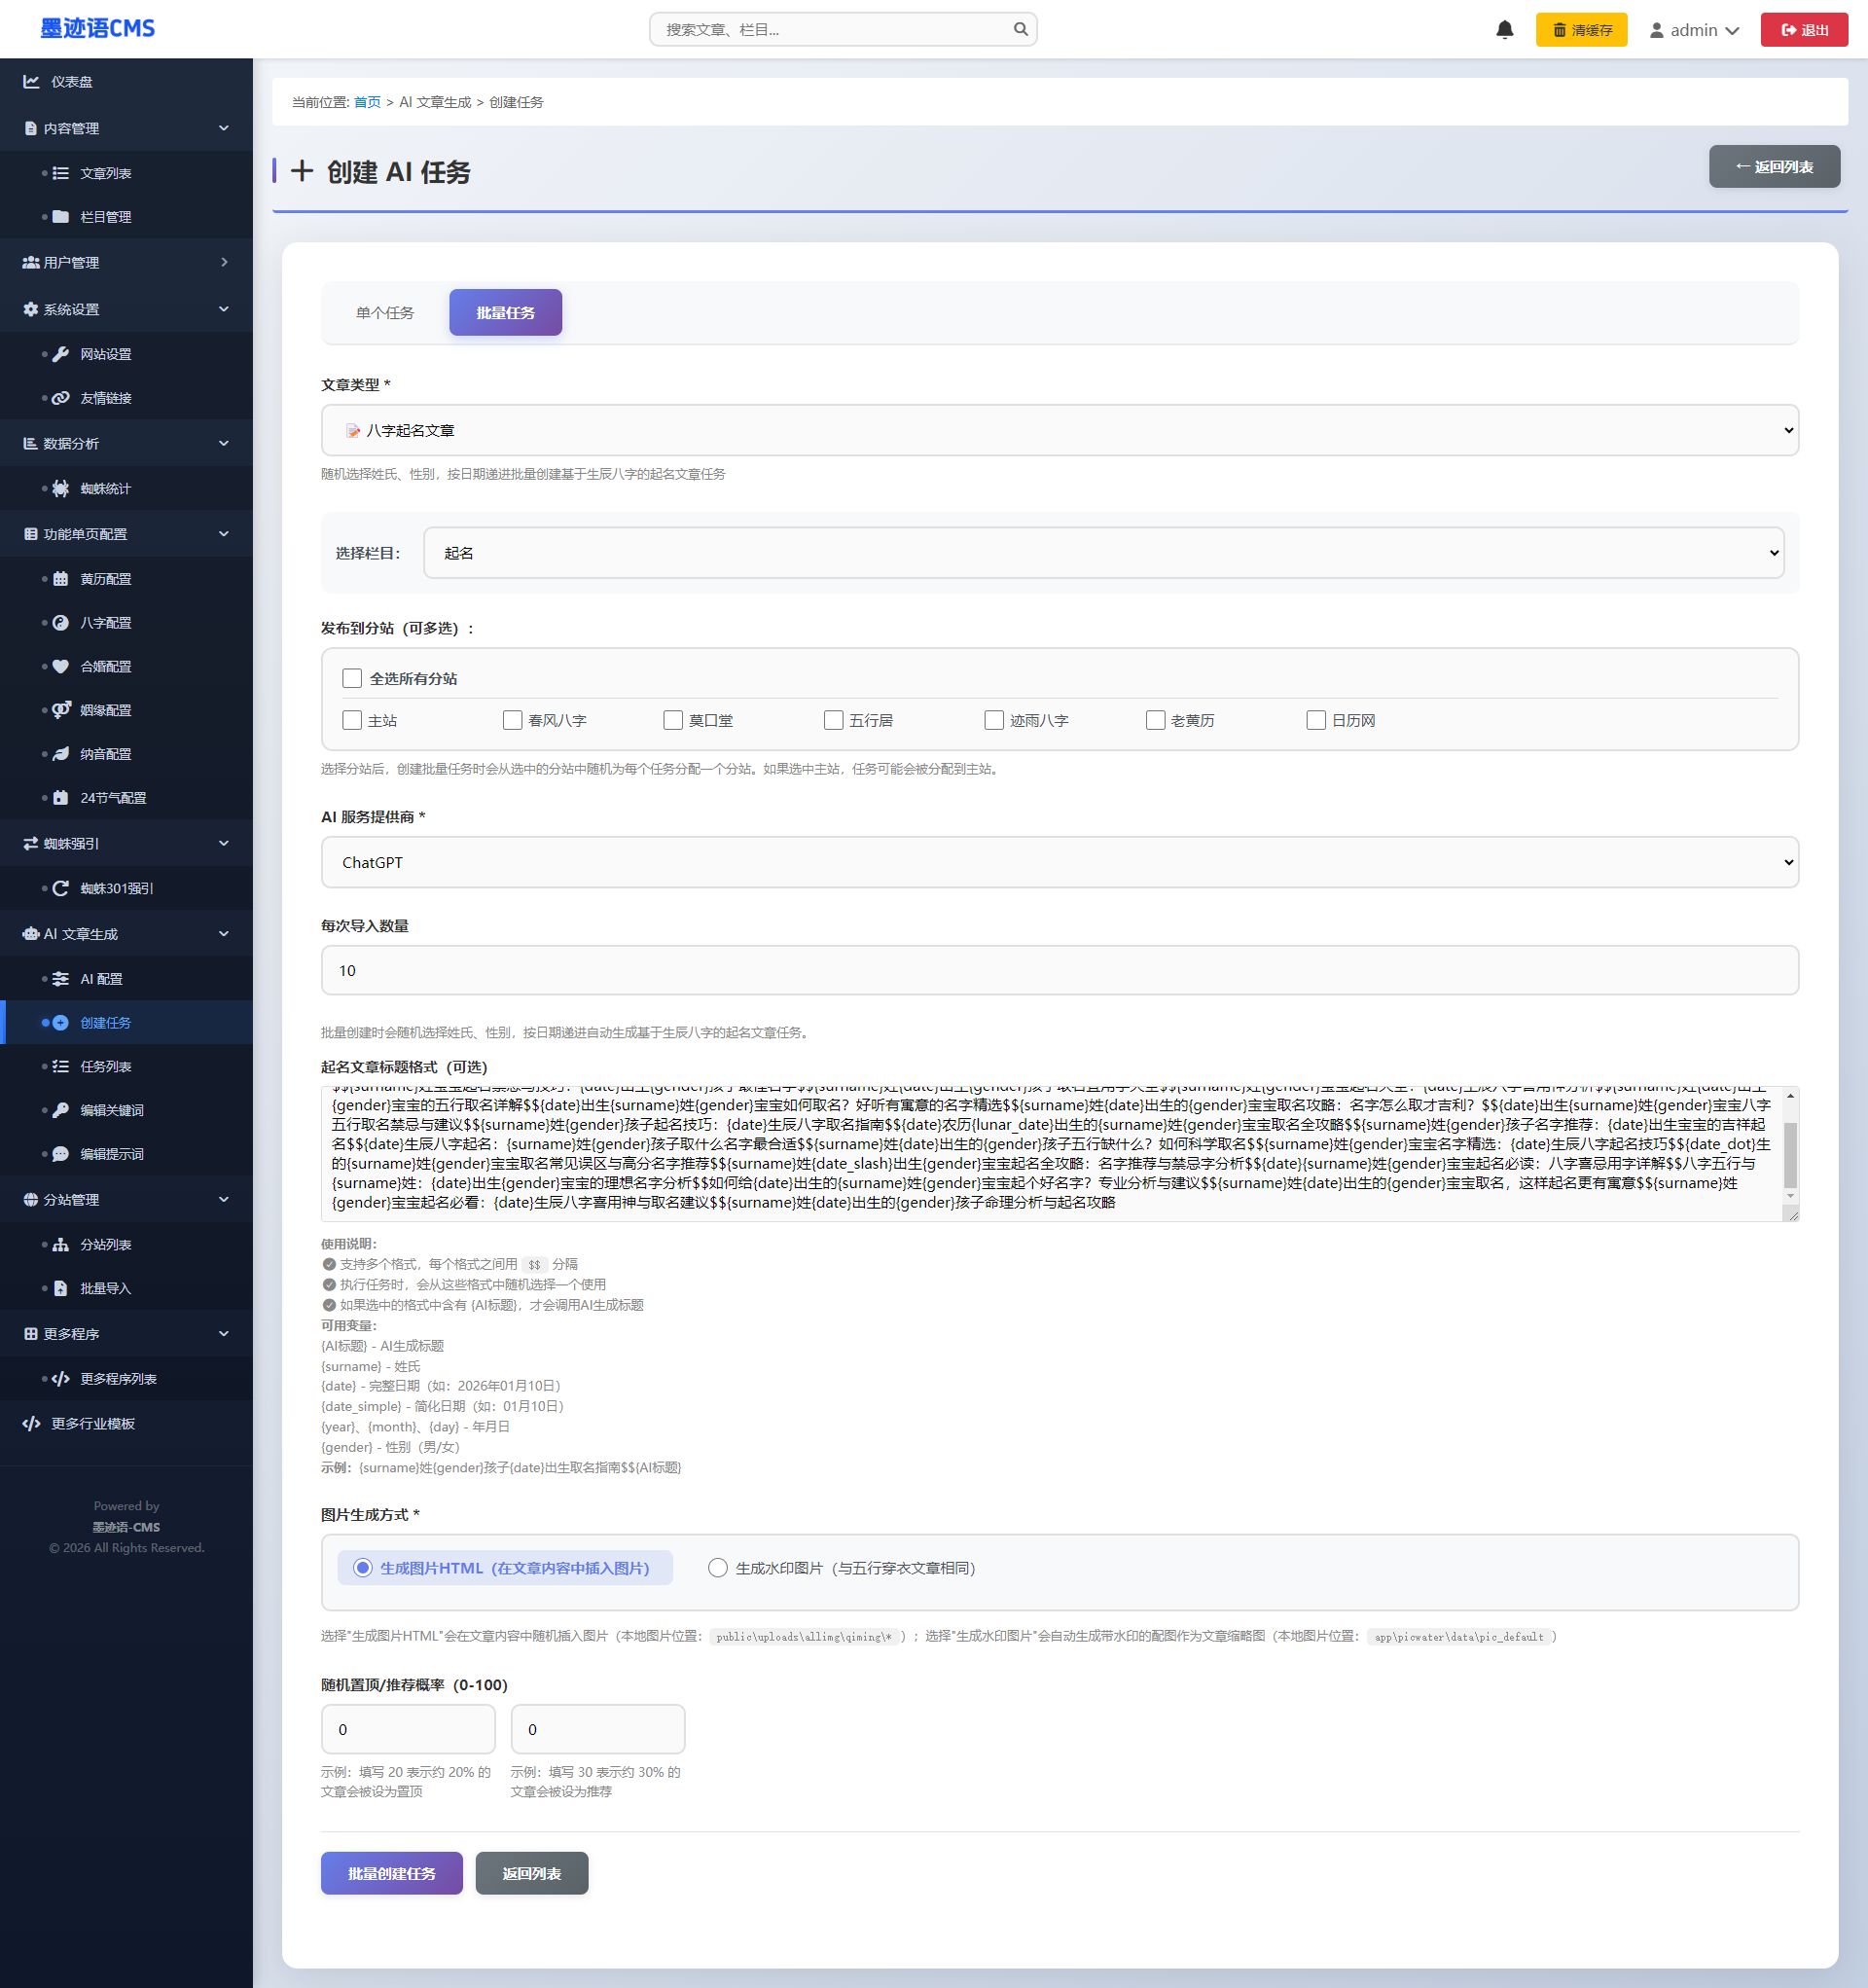Open the task list sidebar item

(106, 1066)
